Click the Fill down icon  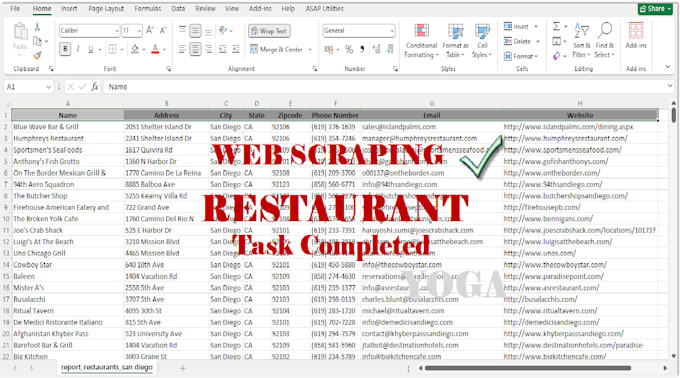point(557,41)
